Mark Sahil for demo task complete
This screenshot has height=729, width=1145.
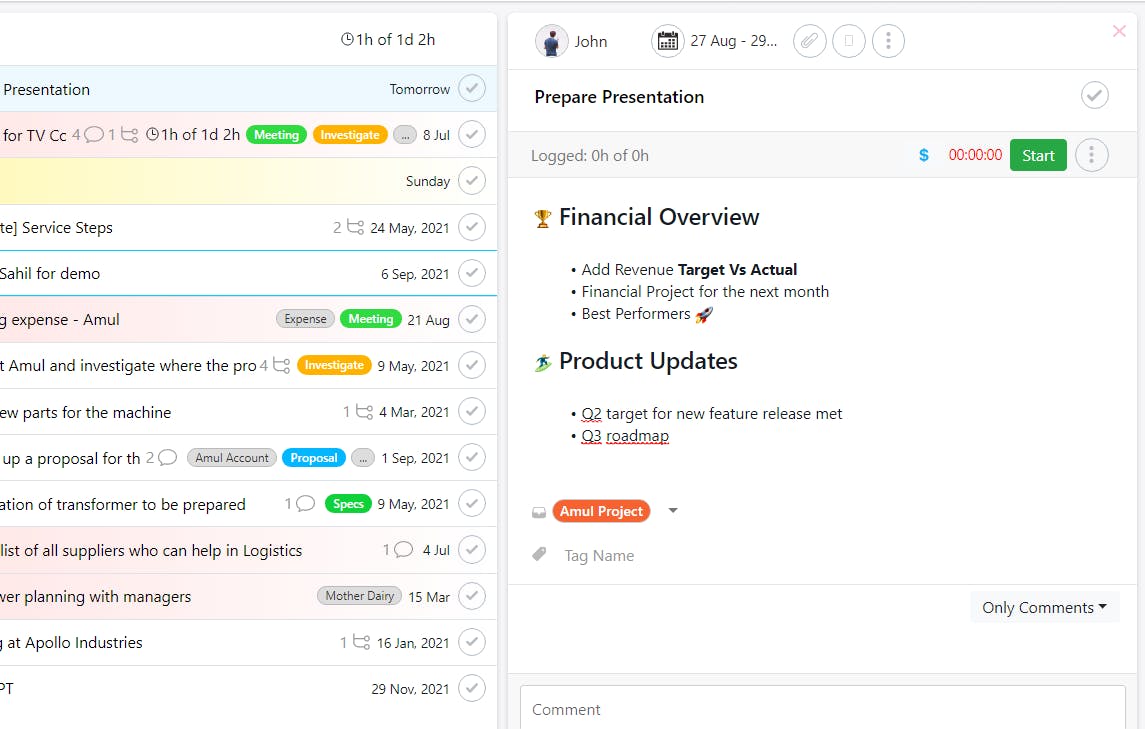[x=472, y=273]
